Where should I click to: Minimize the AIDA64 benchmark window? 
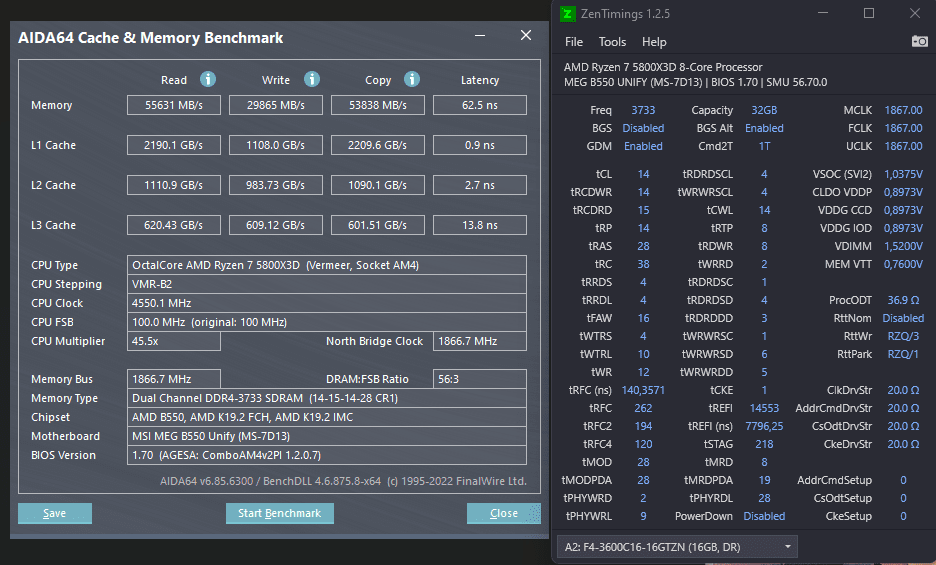[x=480, y=36]
